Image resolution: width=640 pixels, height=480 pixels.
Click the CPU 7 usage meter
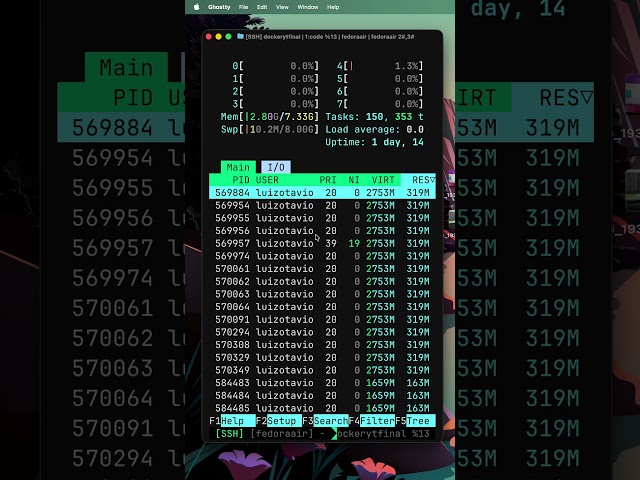(380, 104)
